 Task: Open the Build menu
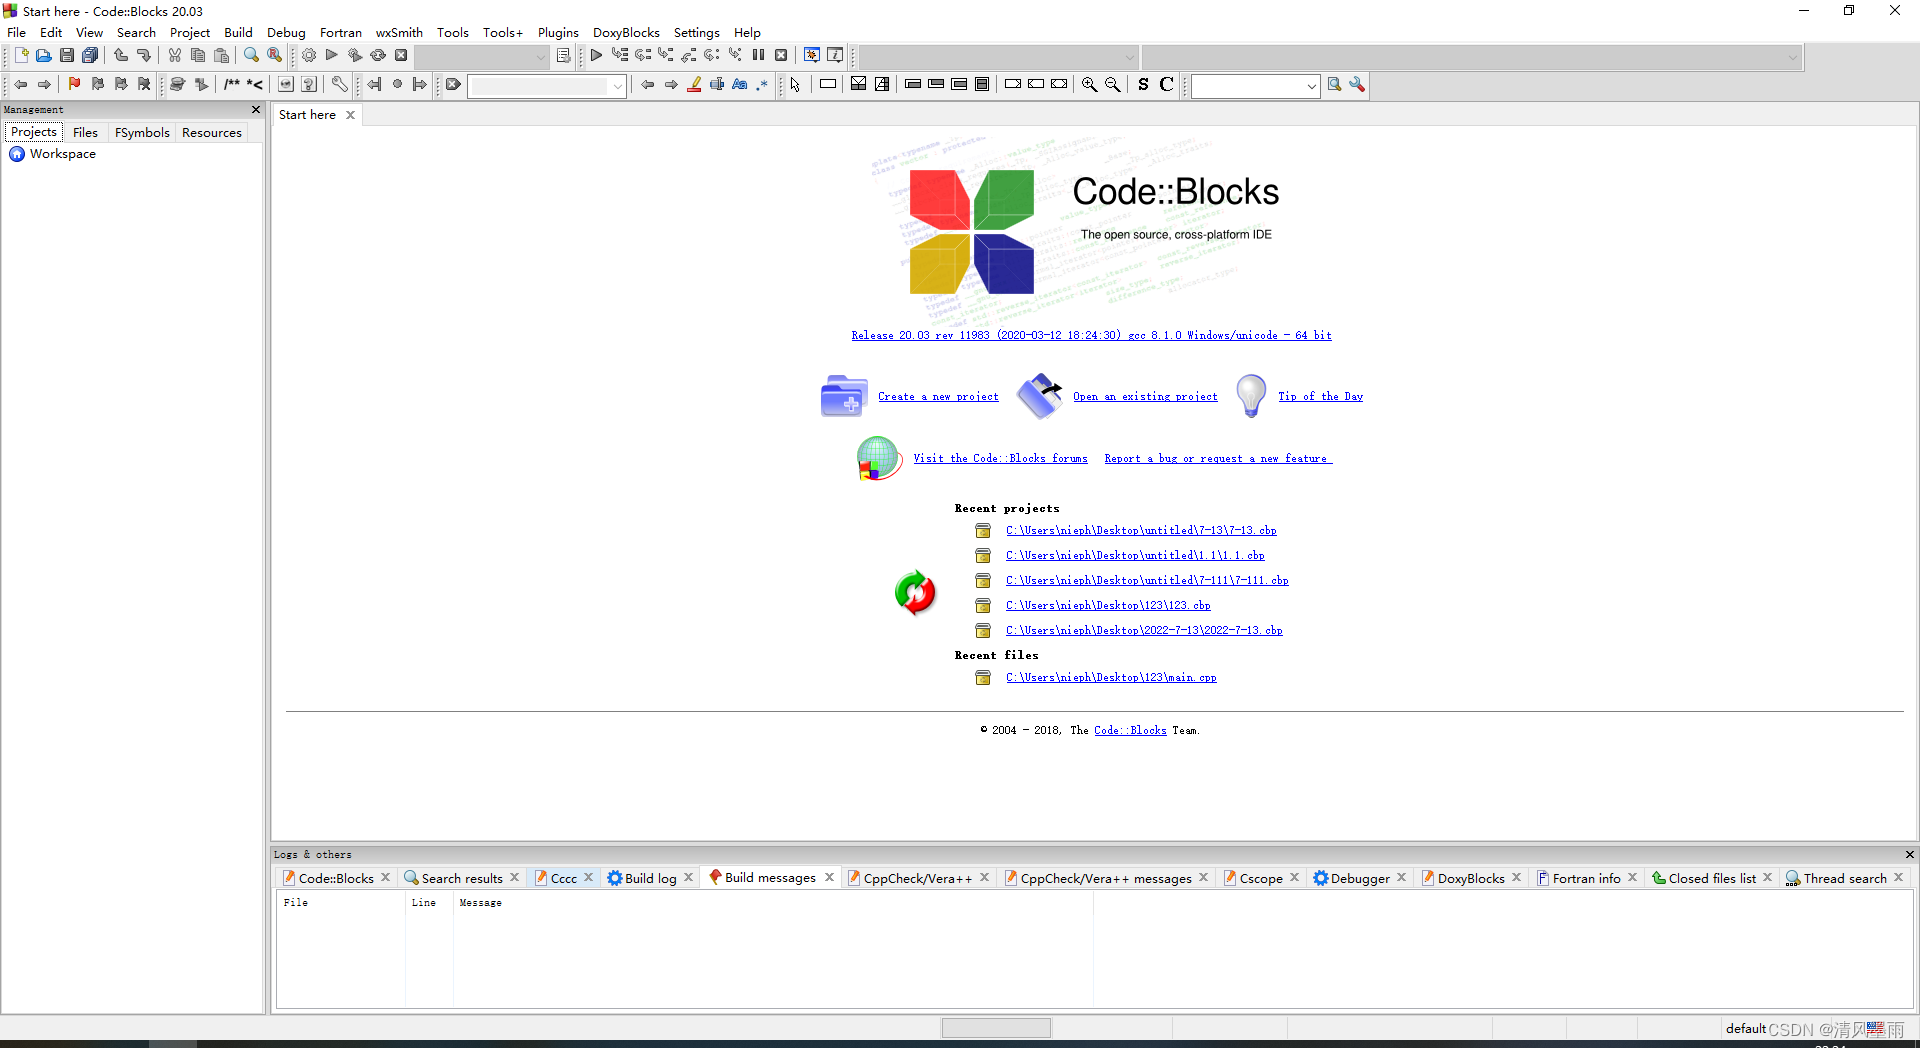[238, 32]
